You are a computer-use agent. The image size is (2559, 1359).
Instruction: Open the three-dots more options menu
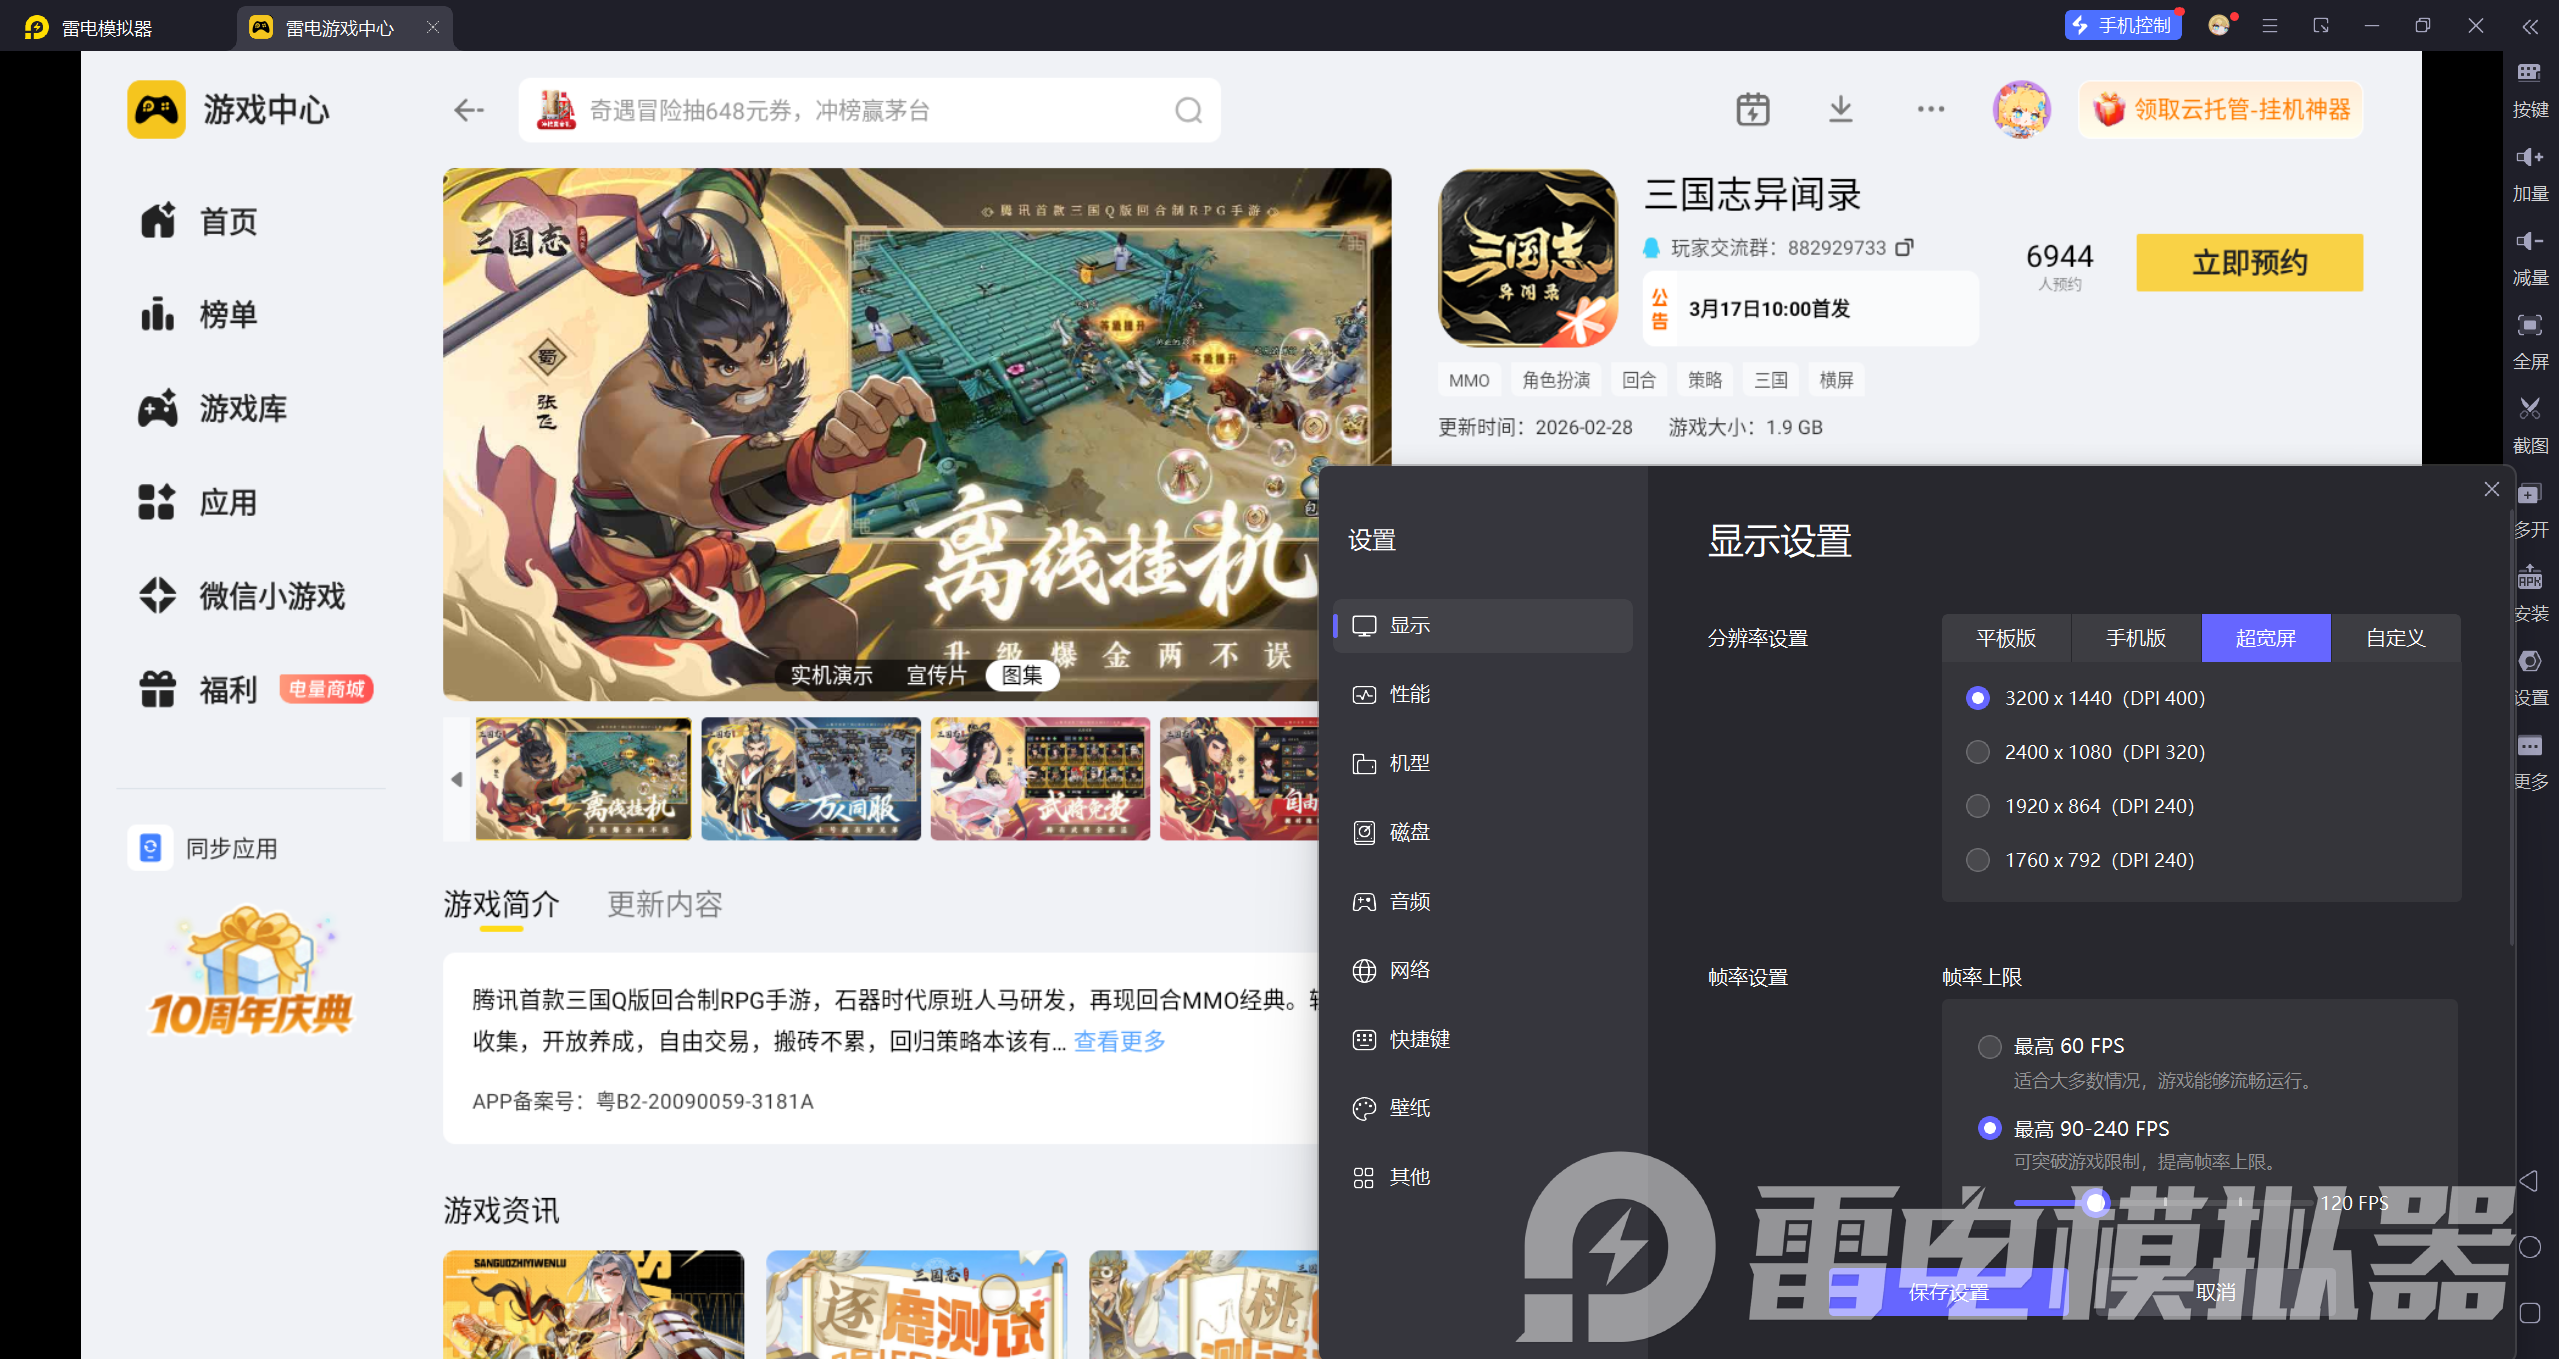[x=1930, y=109]
